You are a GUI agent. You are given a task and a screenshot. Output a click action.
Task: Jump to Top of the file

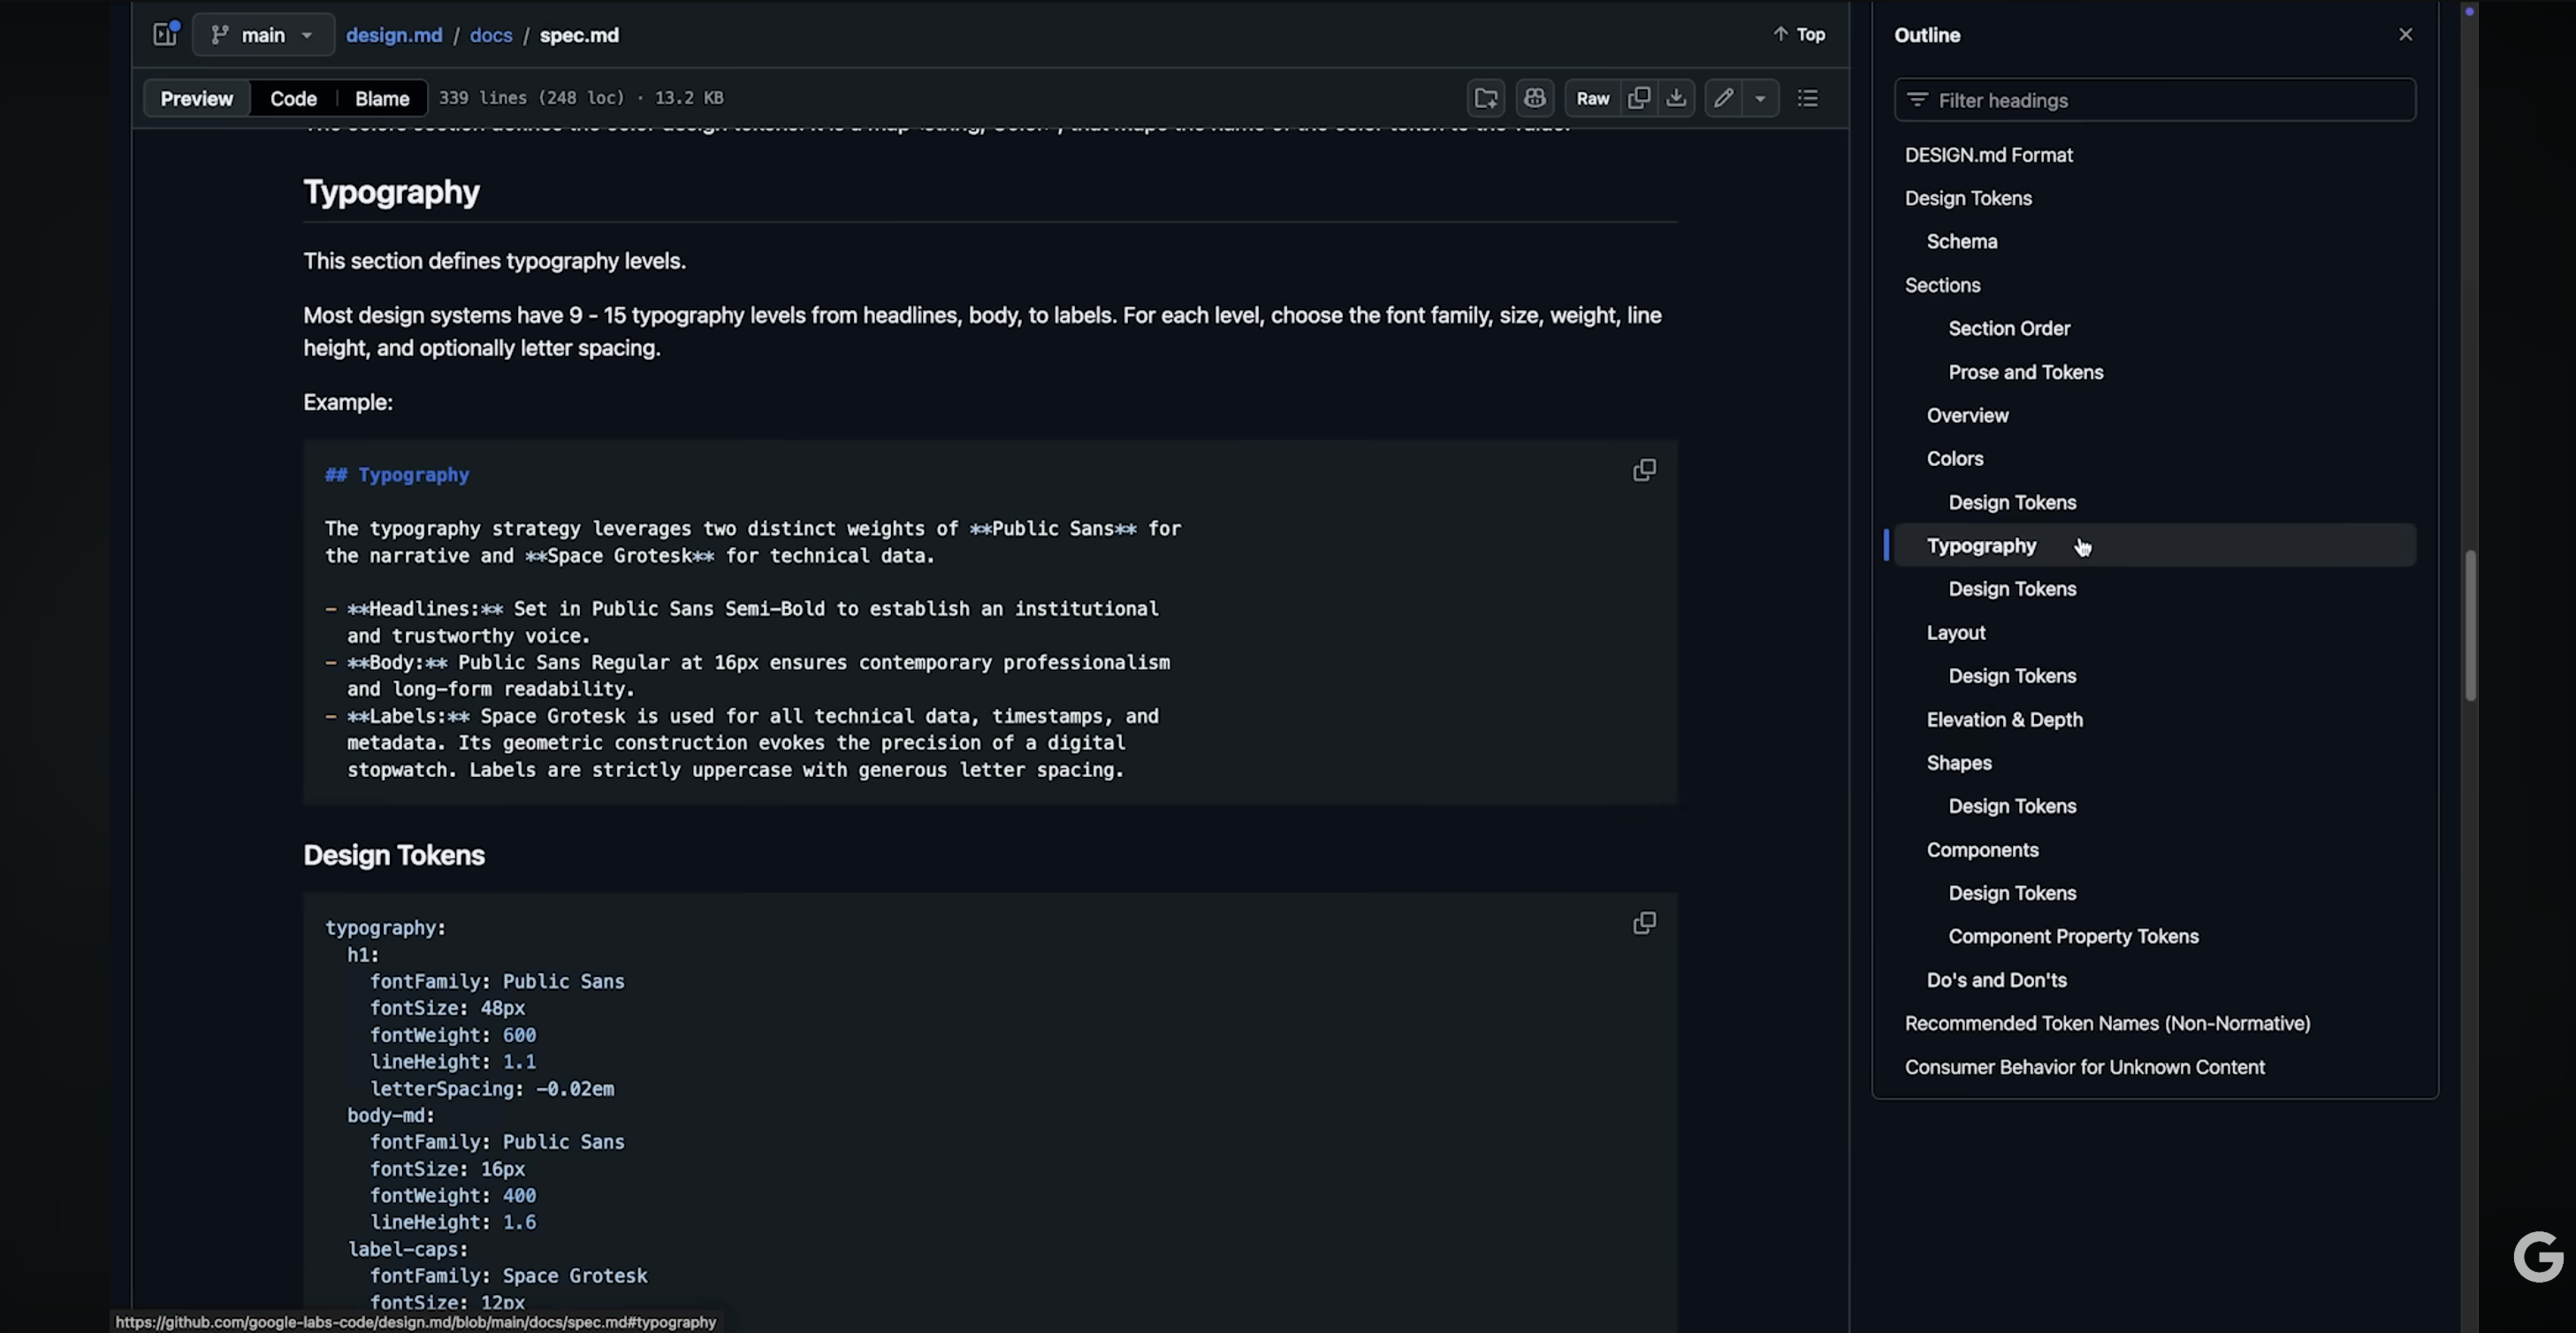[x=1799, y=34]
